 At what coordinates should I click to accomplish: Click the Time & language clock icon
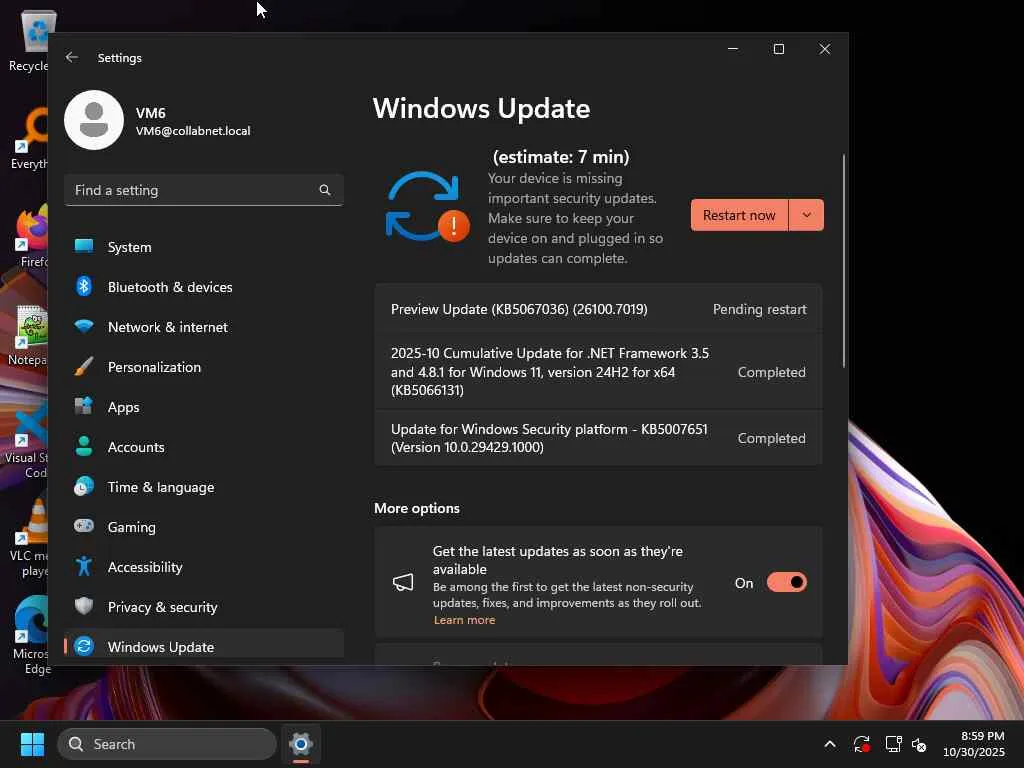click(84, 487)
